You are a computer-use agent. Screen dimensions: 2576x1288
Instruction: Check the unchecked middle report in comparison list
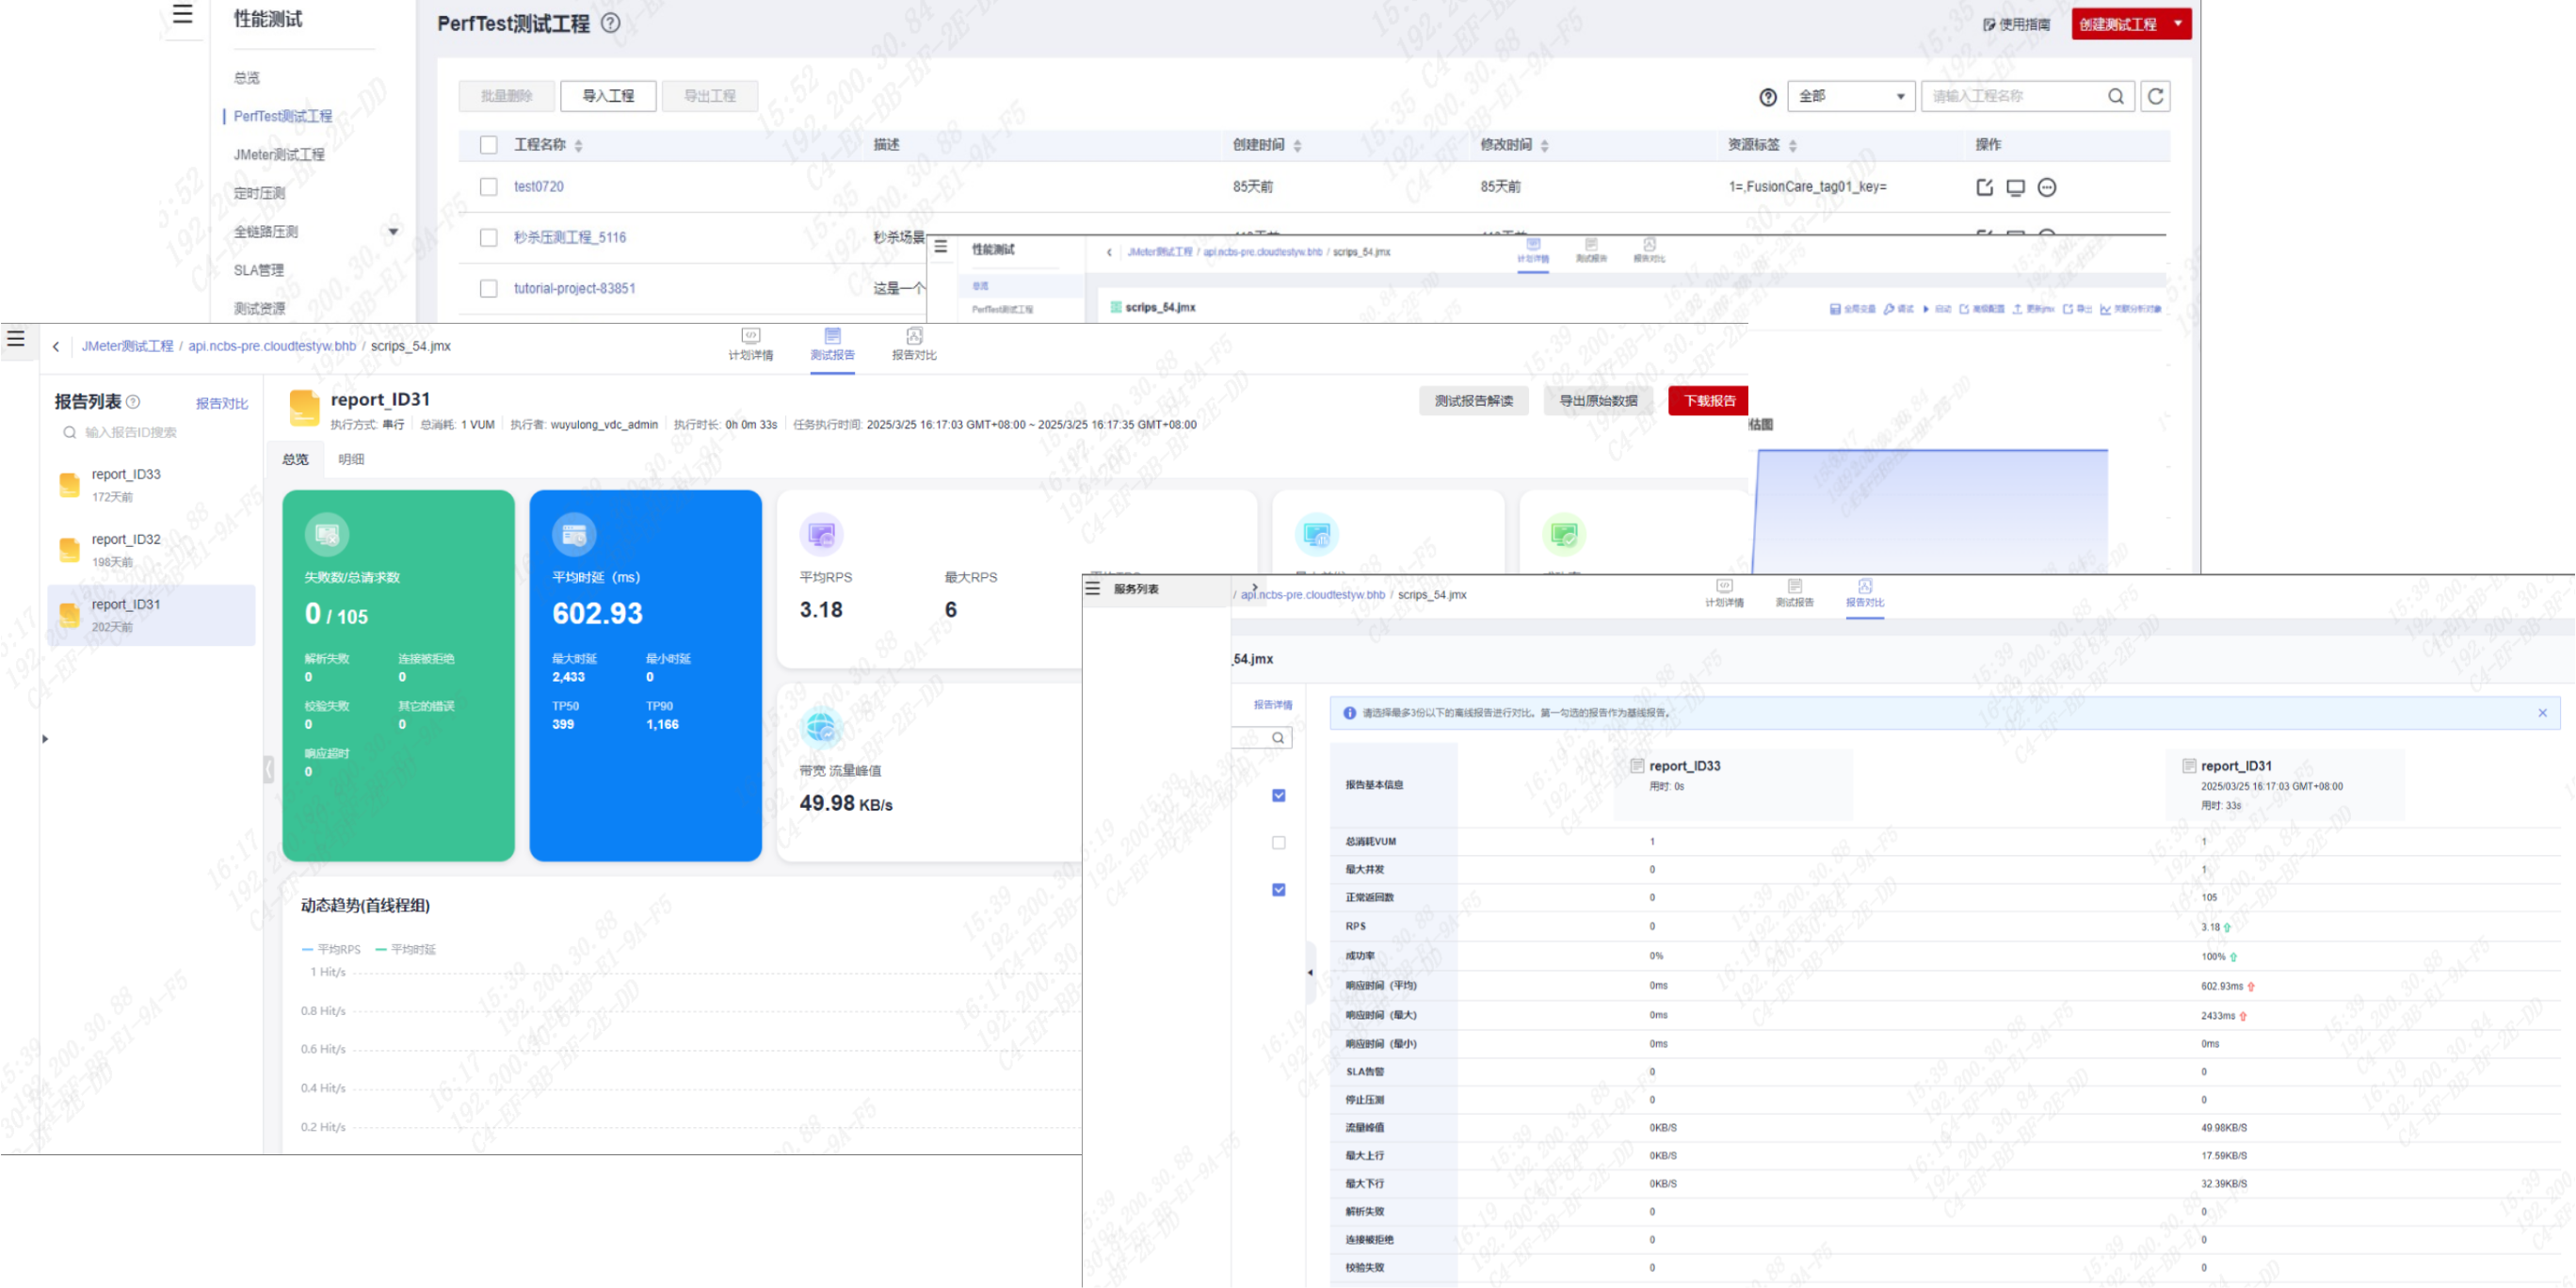pos(1279,844)
